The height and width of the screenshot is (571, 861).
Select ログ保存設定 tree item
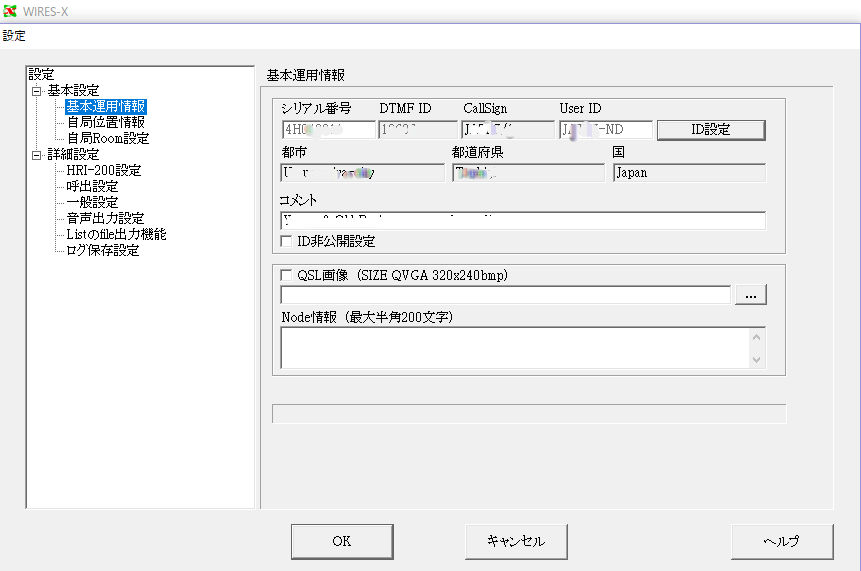point(103,250)
